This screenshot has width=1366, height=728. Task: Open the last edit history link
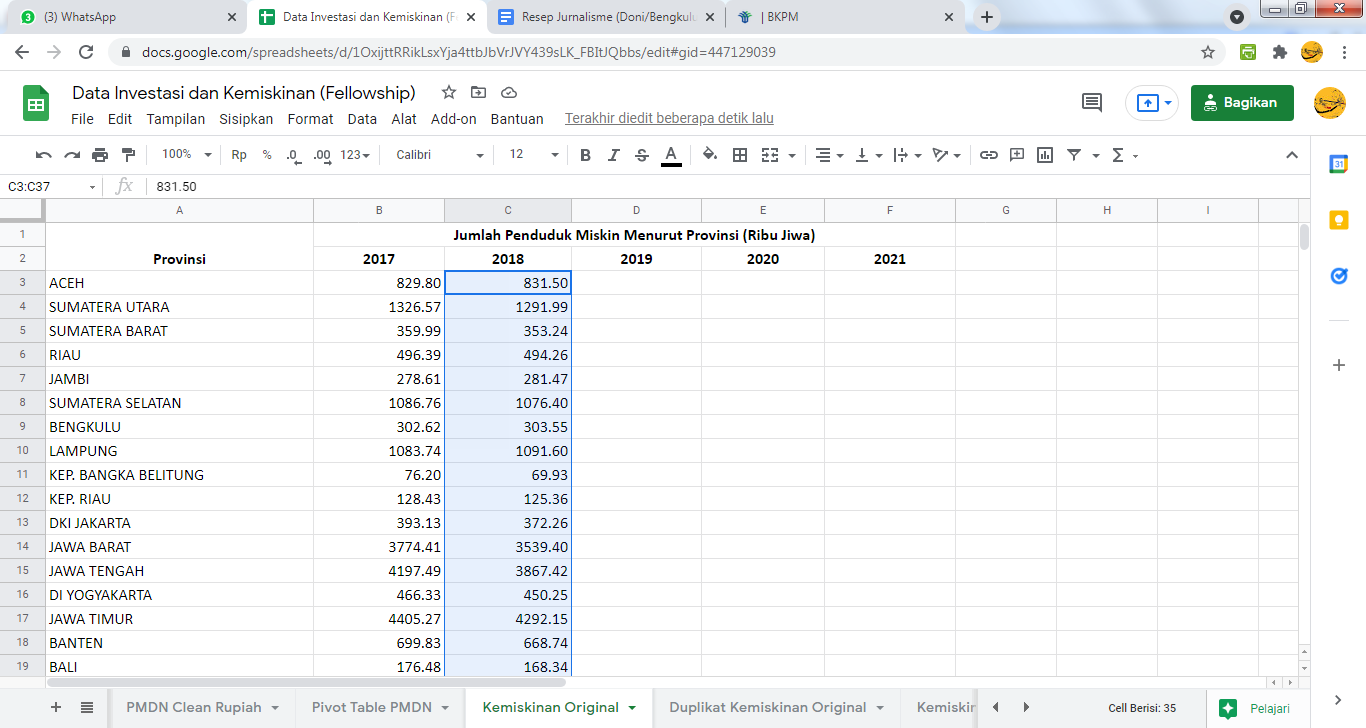(669, 119)
